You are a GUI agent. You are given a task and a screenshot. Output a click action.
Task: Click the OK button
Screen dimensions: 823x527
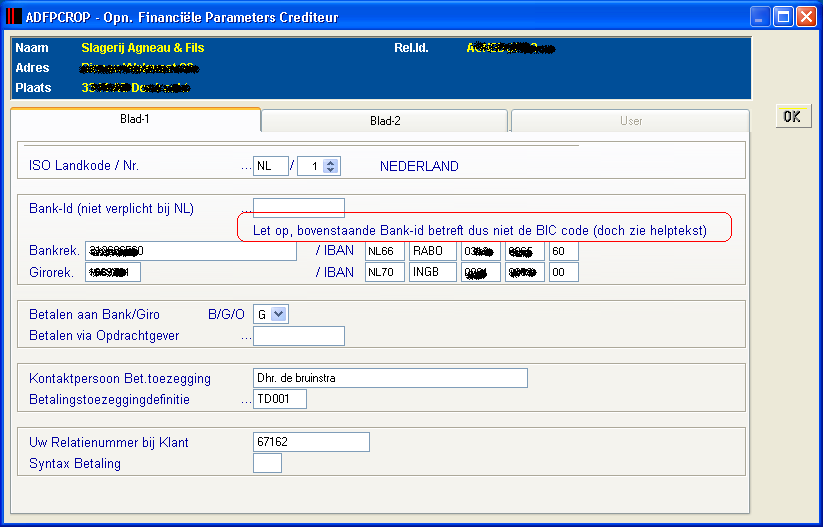pyautogui.click(x=793, y=116)
